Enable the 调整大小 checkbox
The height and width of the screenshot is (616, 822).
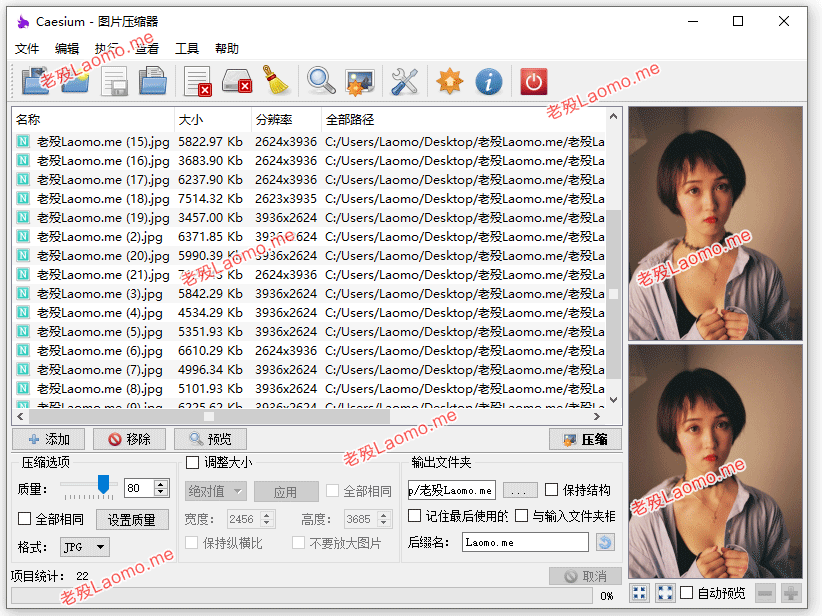(x=192, y=462)
